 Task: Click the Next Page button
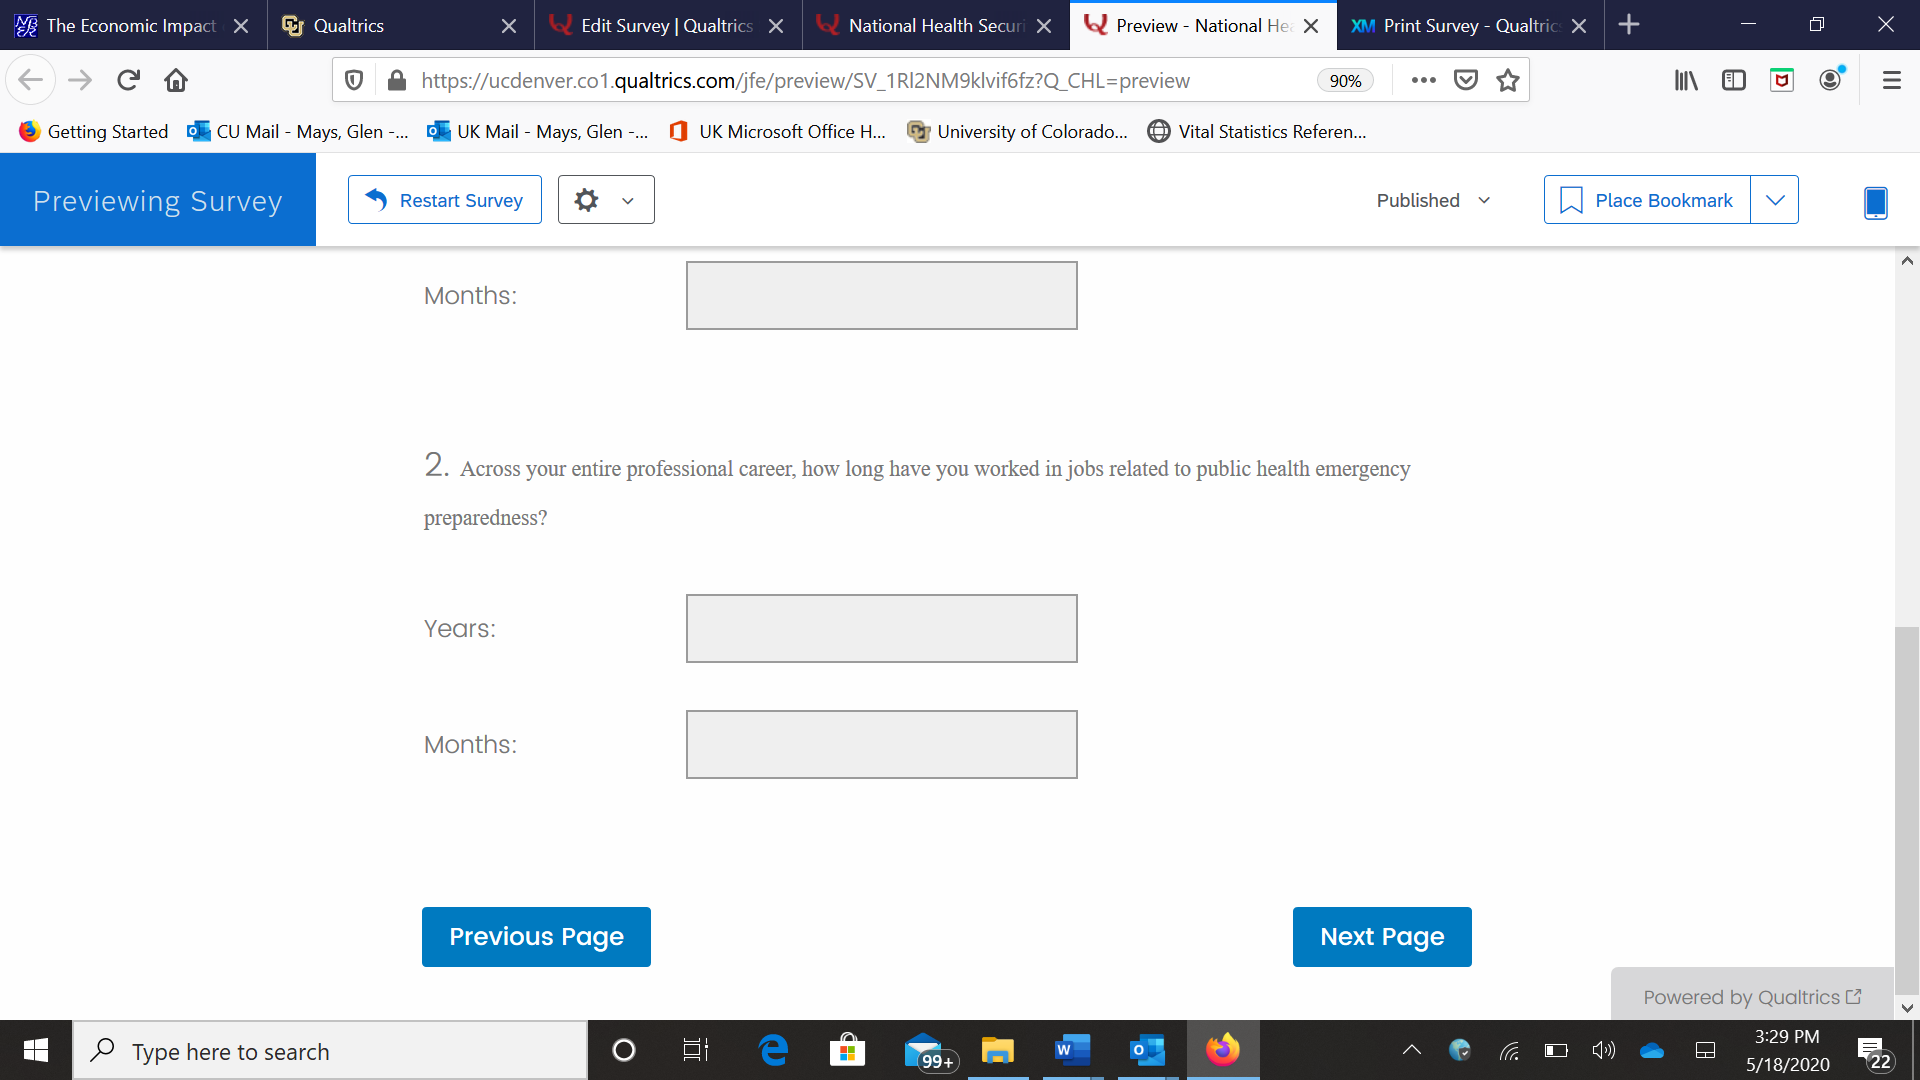pos(1381,937)
